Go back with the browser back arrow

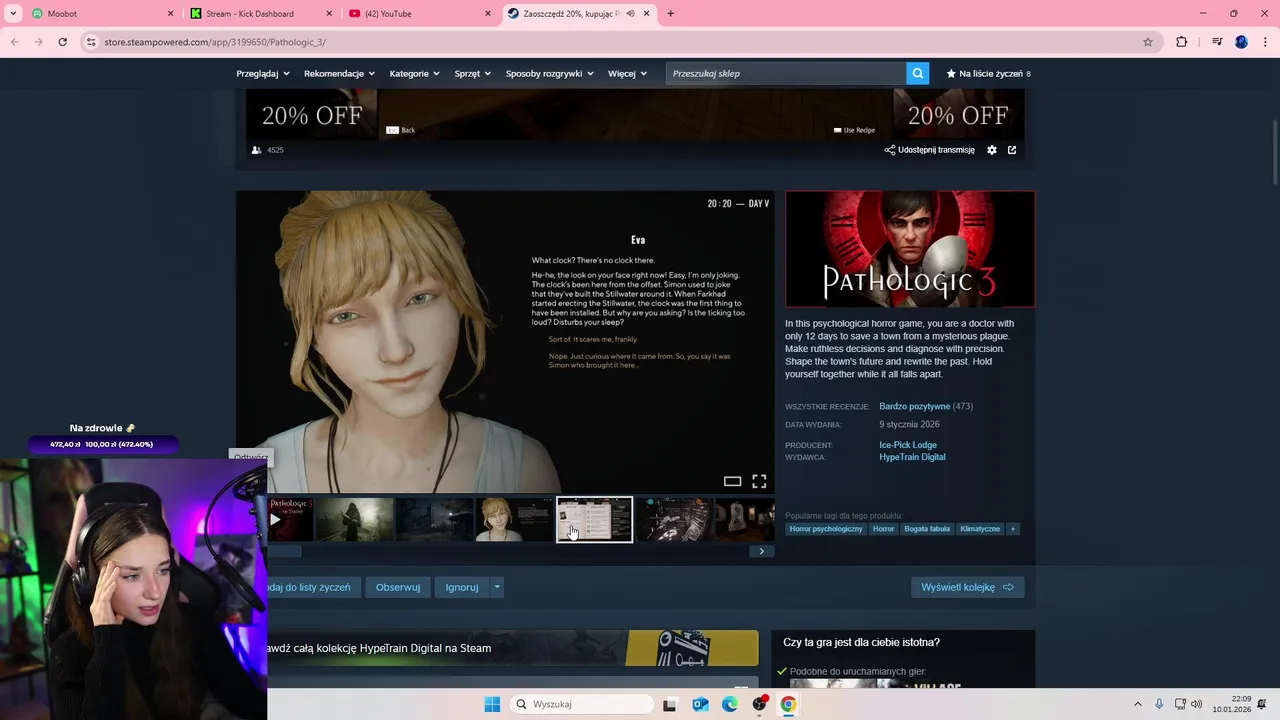pos(15,42)
